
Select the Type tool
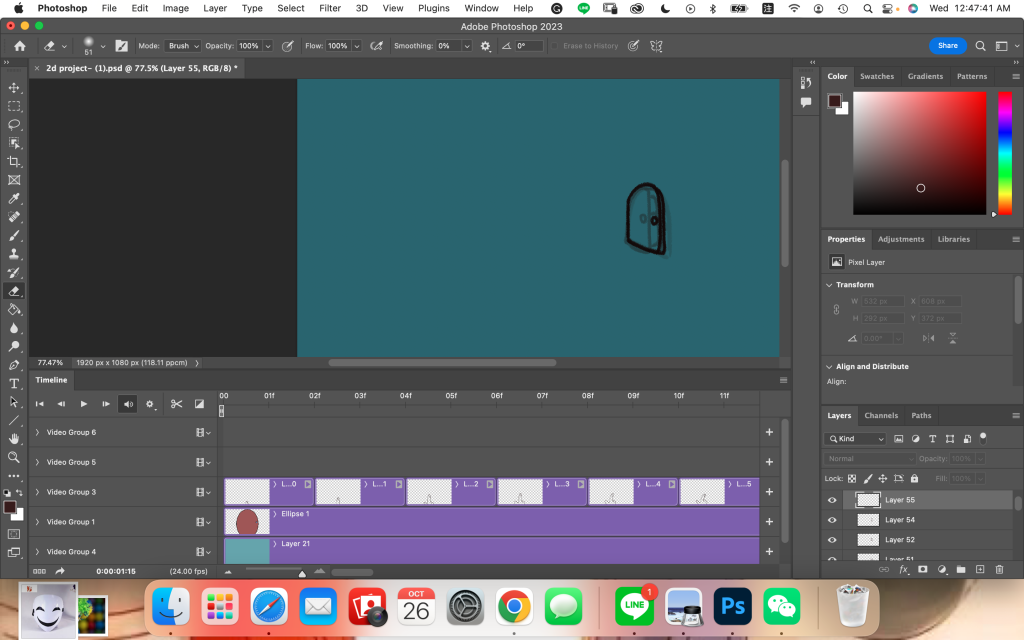point(14,383)
